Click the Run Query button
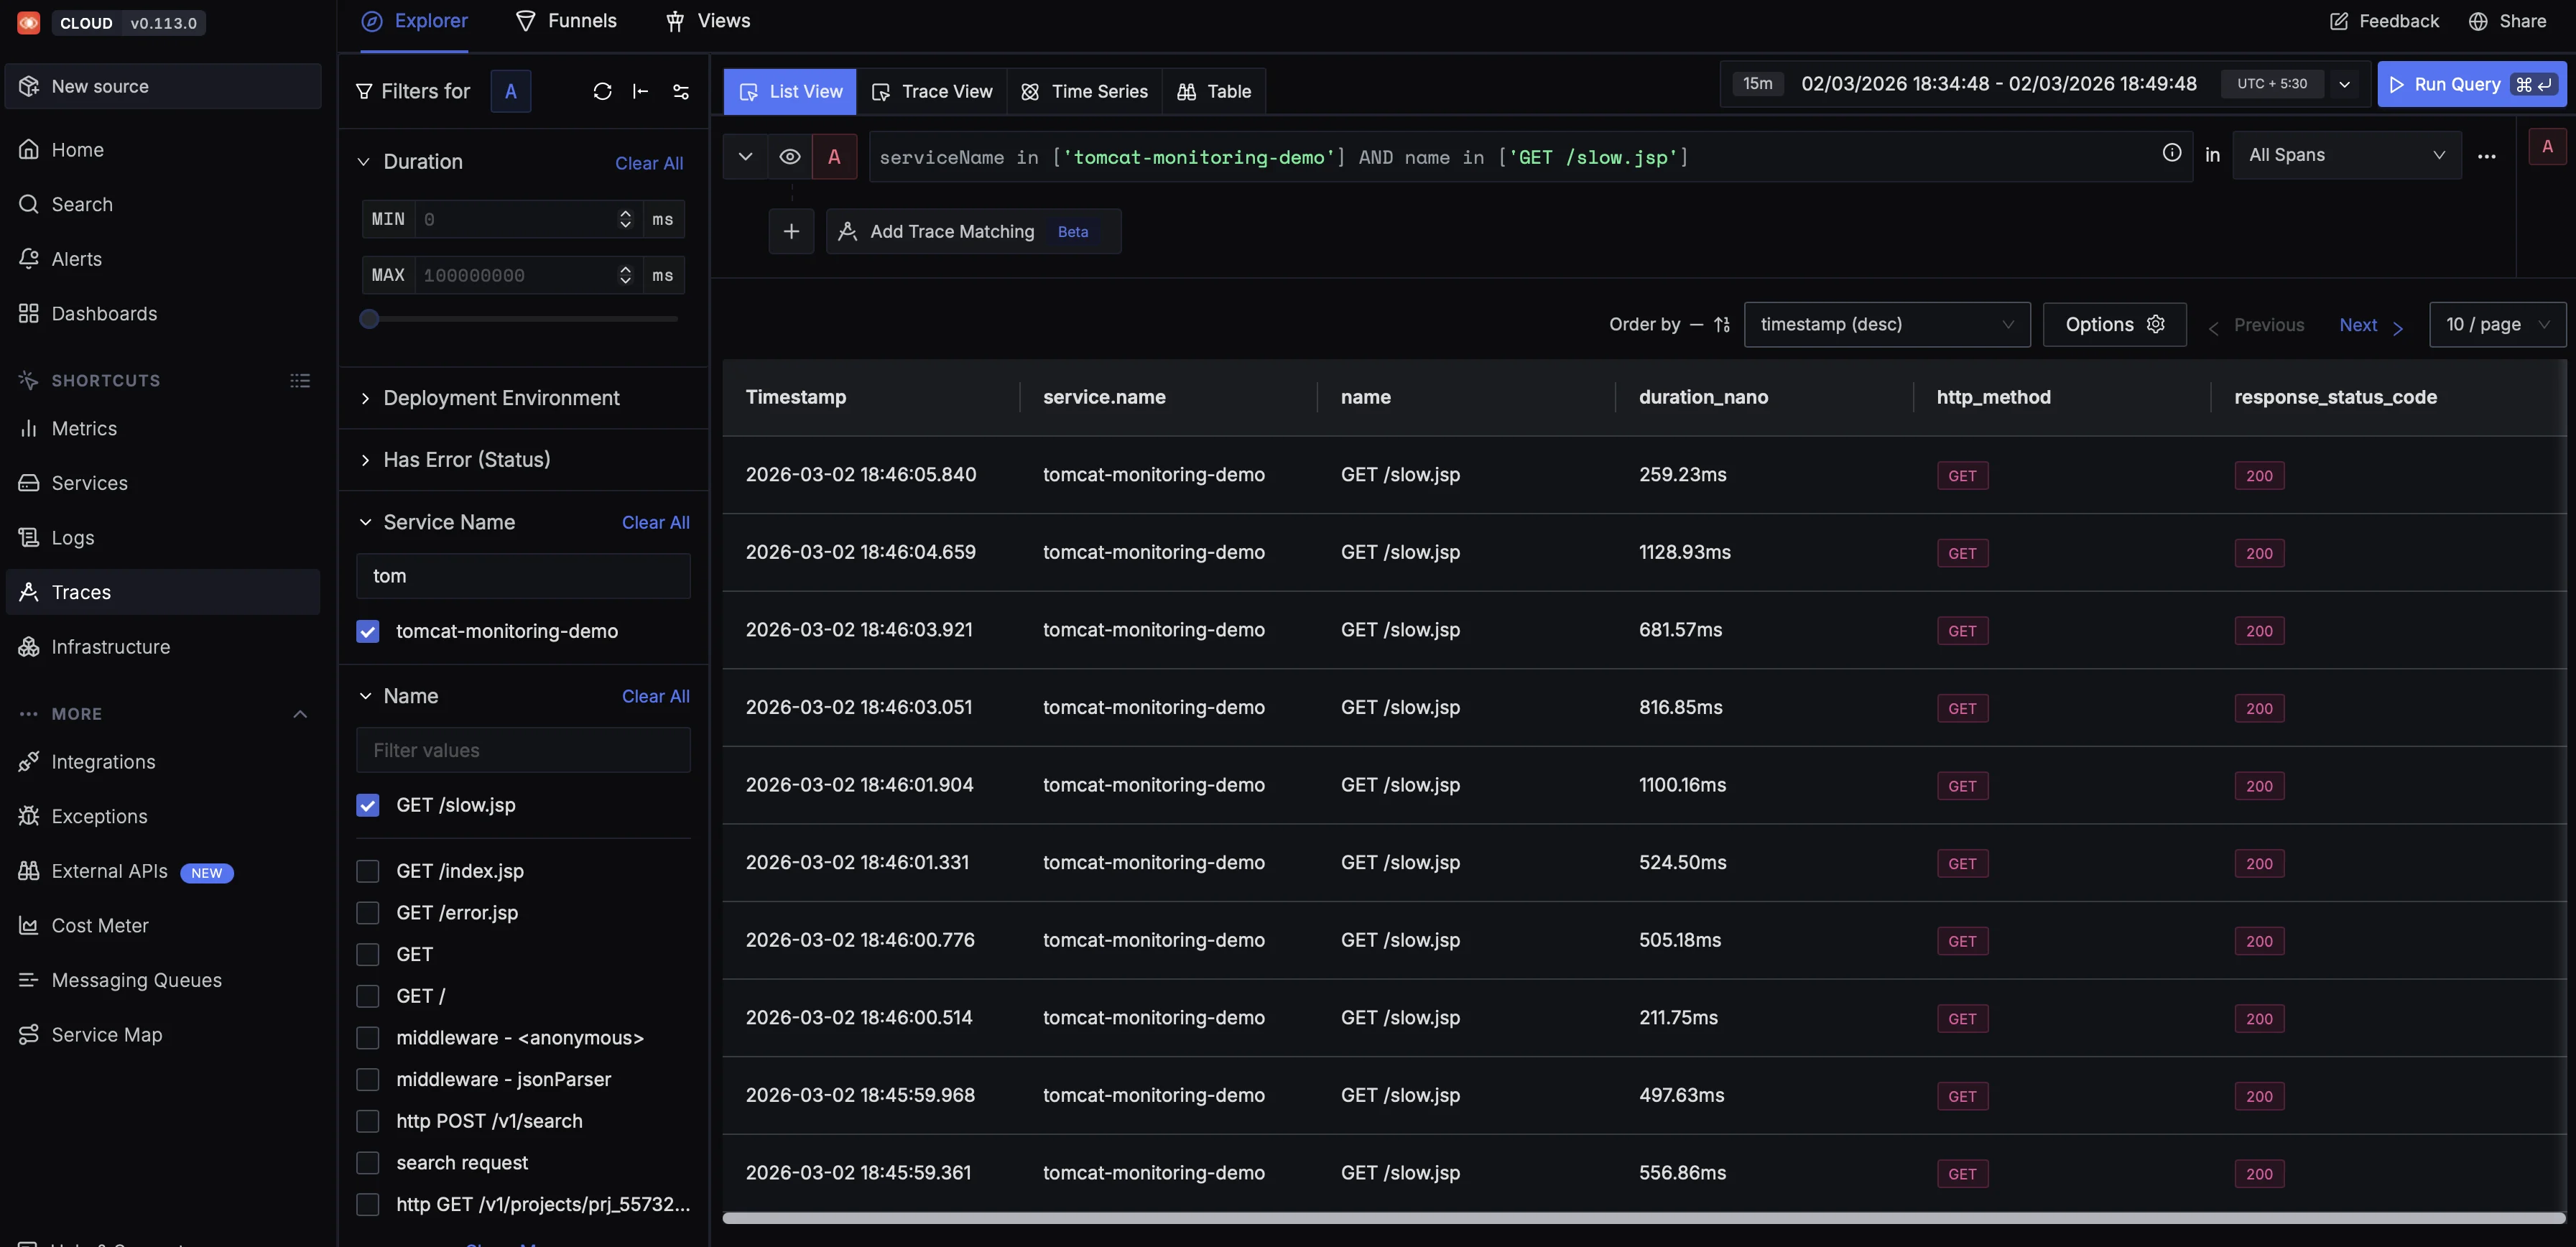Image resolution: width=2576 pixels, height=1247 pixels. point(2470,84)
